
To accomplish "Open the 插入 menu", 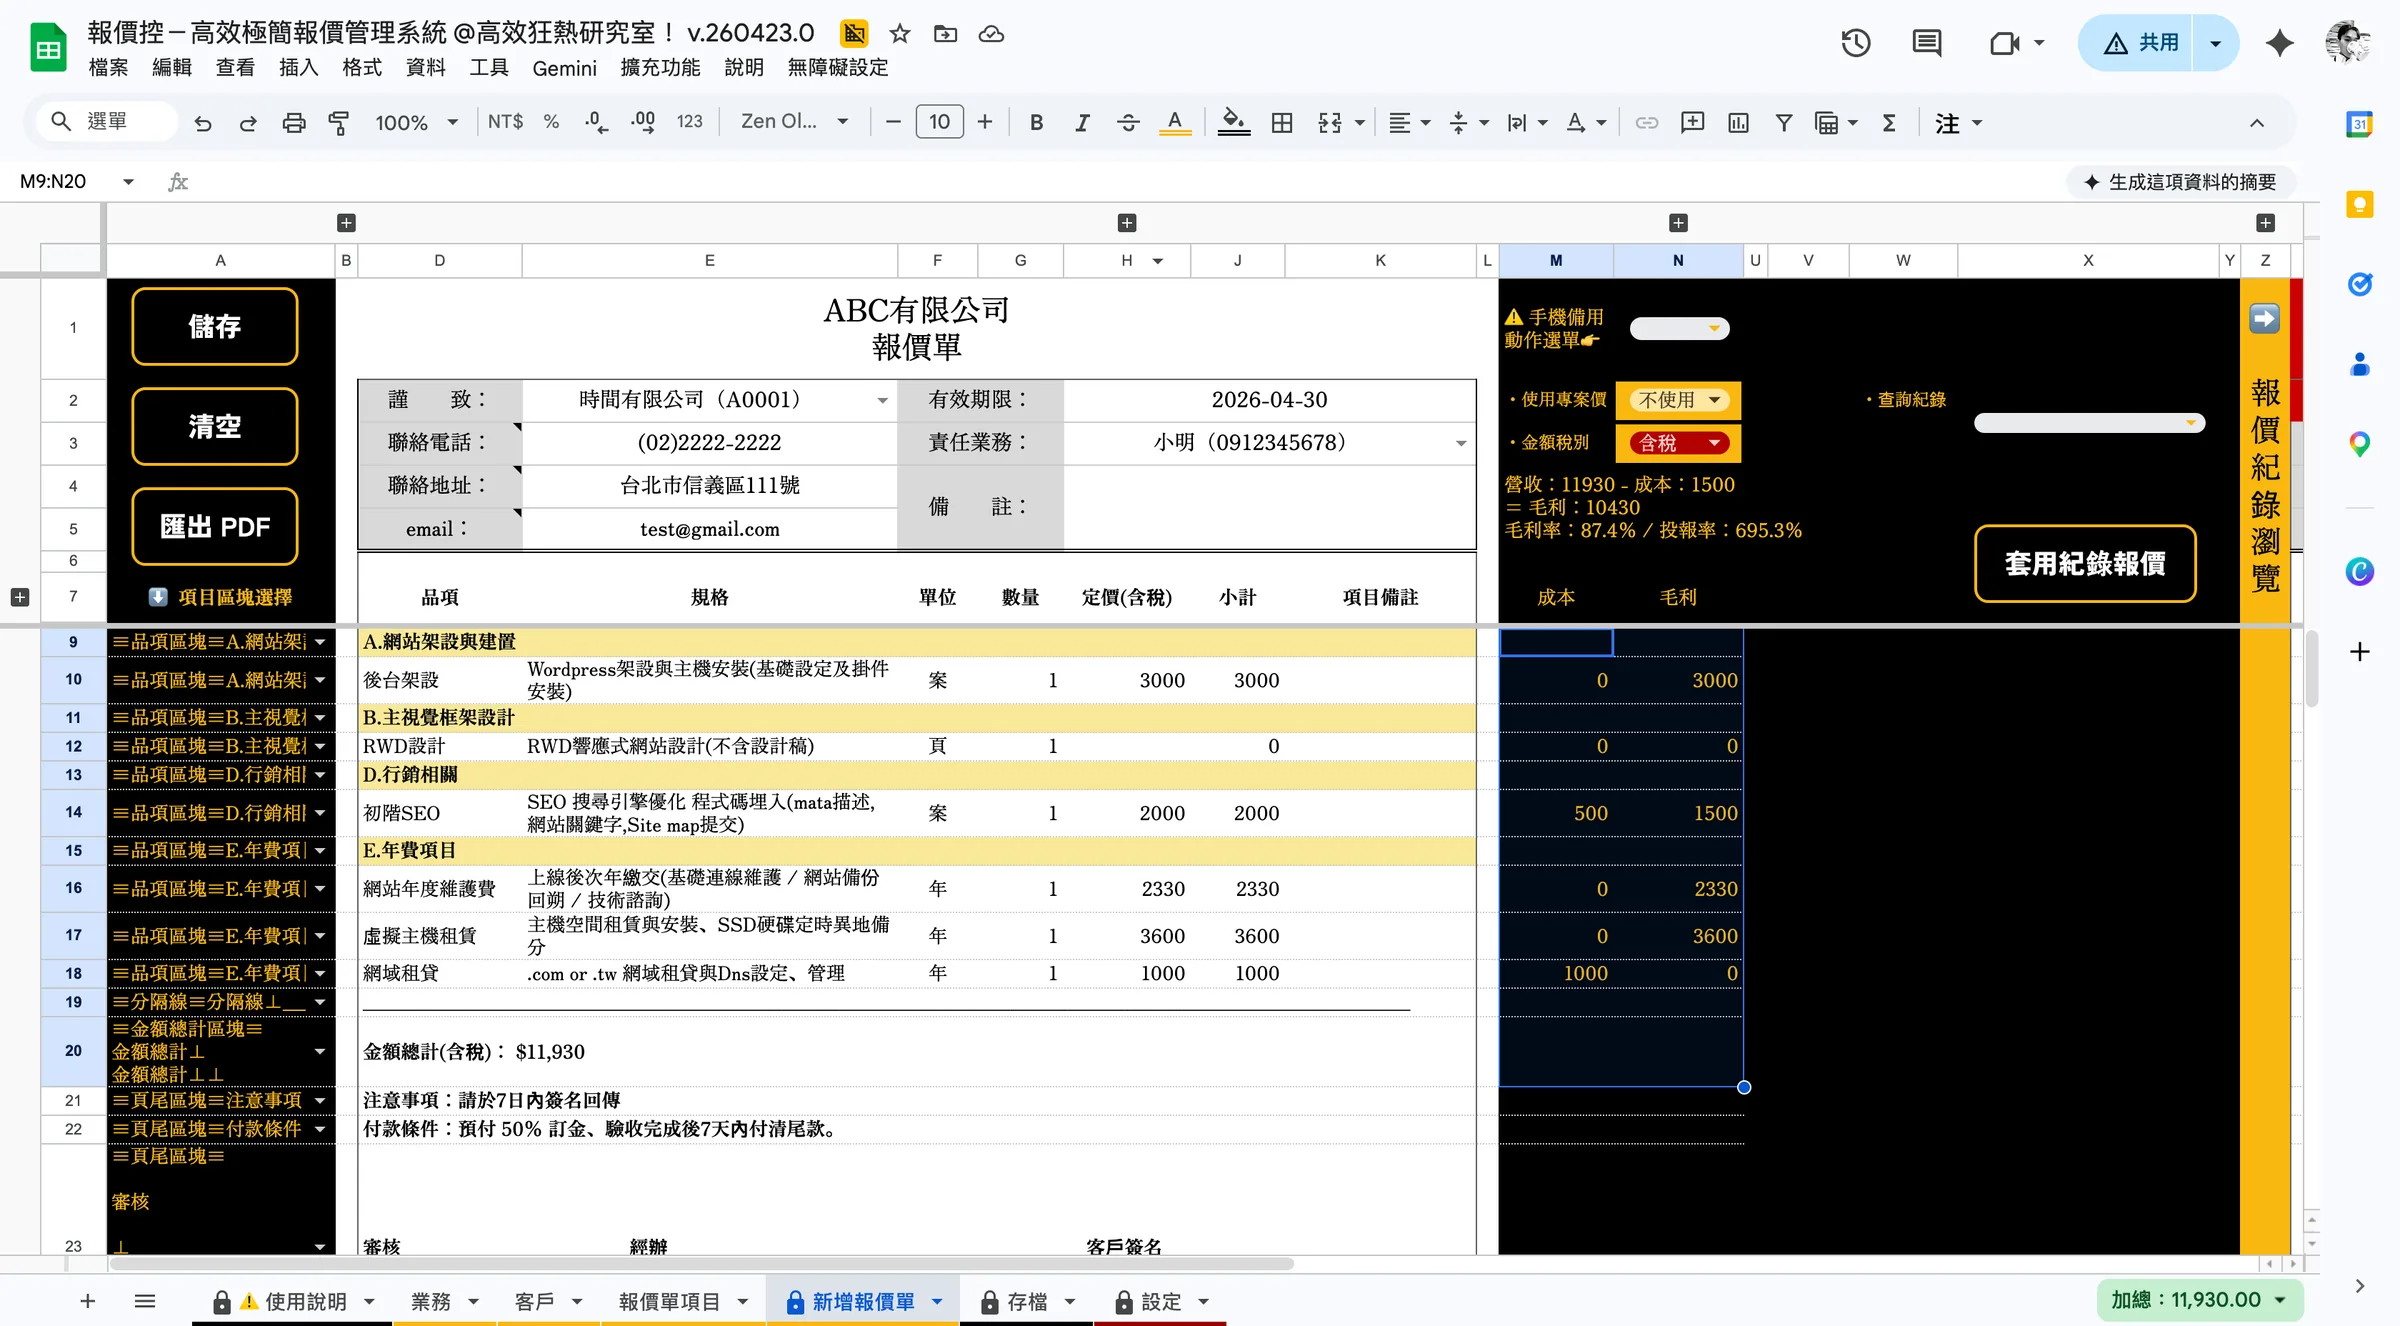I will (298, 68).
